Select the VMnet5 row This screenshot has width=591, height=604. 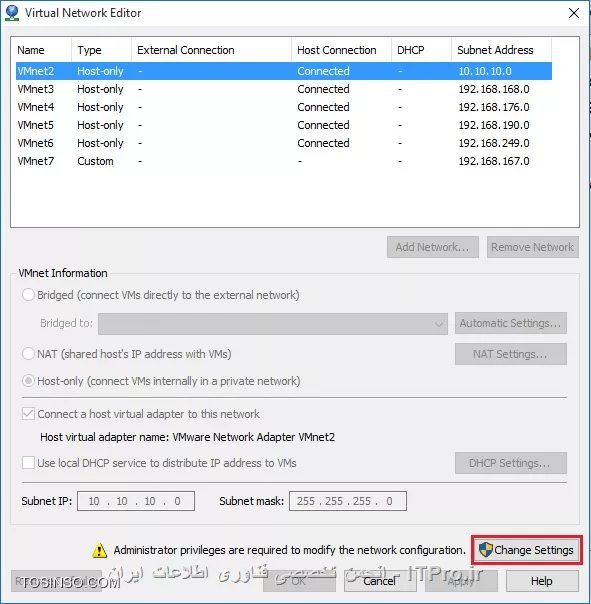[x=284, y=125]
